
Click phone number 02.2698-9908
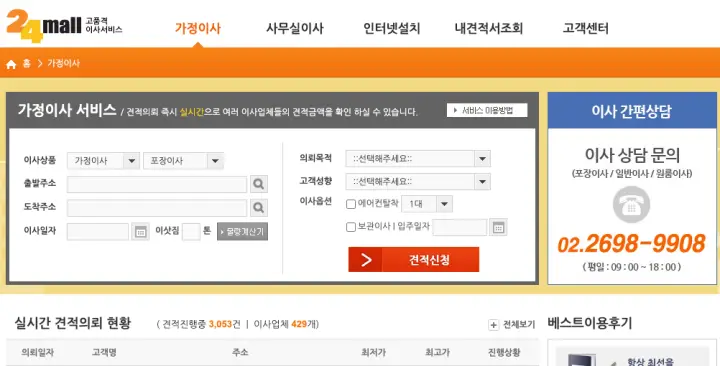tap(631, 244)
